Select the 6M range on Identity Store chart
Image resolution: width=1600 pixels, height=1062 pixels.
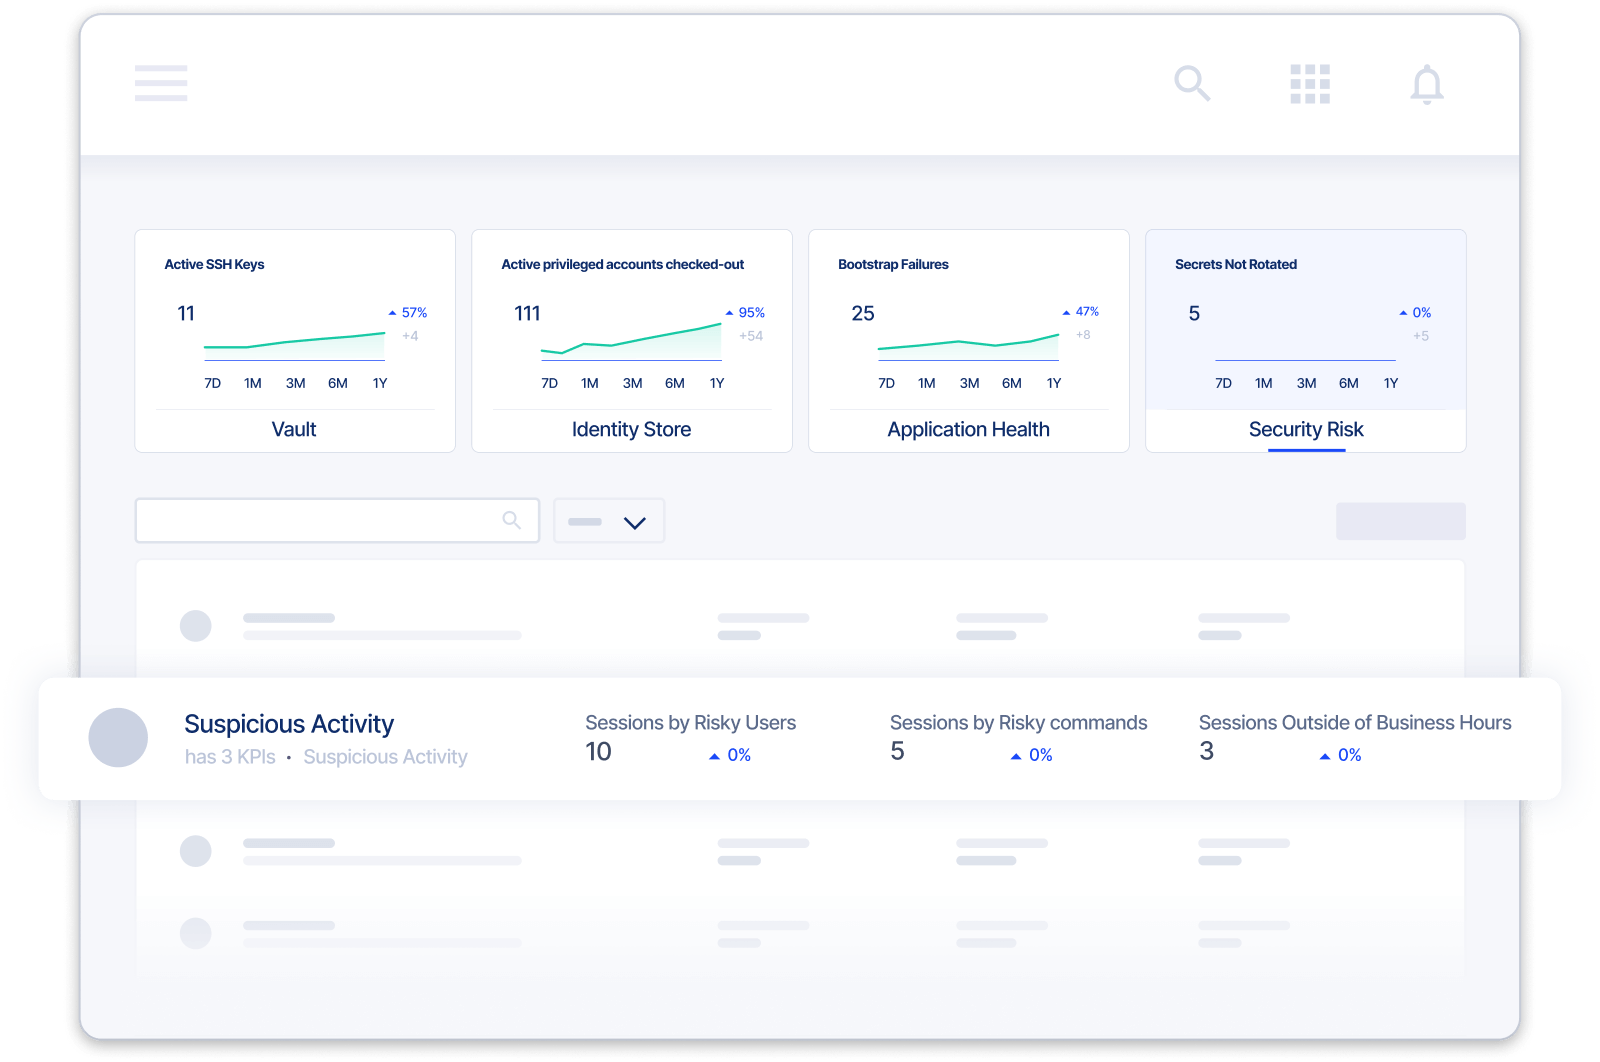(675, 383)
